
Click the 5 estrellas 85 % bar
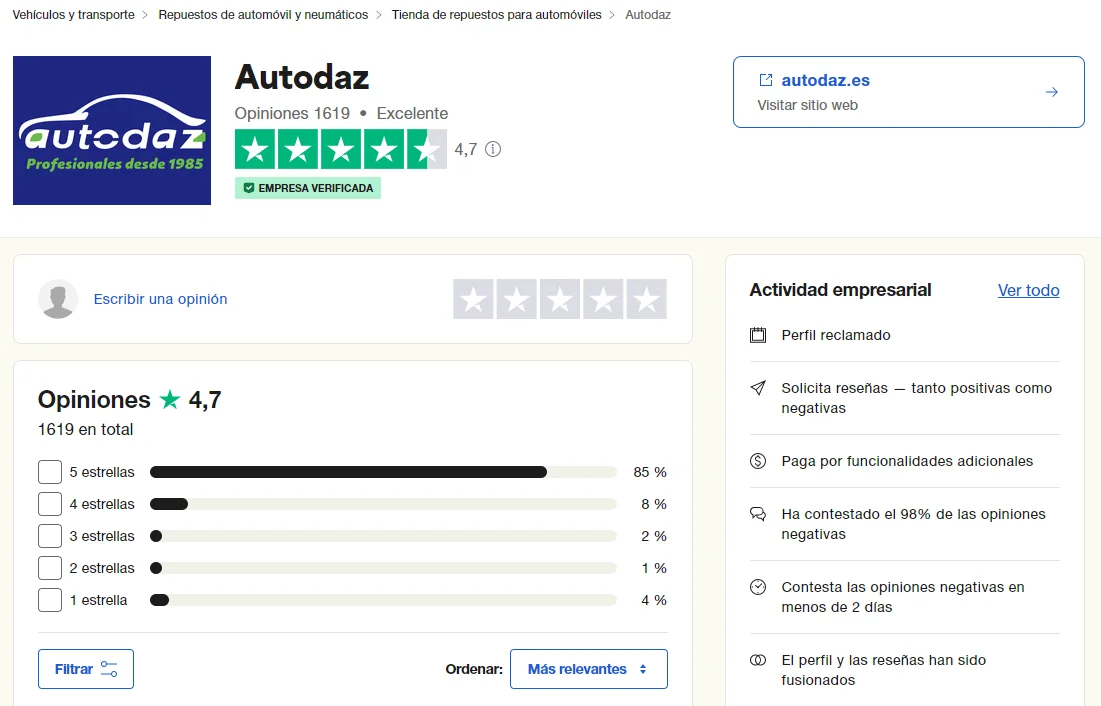pos(383,472)
